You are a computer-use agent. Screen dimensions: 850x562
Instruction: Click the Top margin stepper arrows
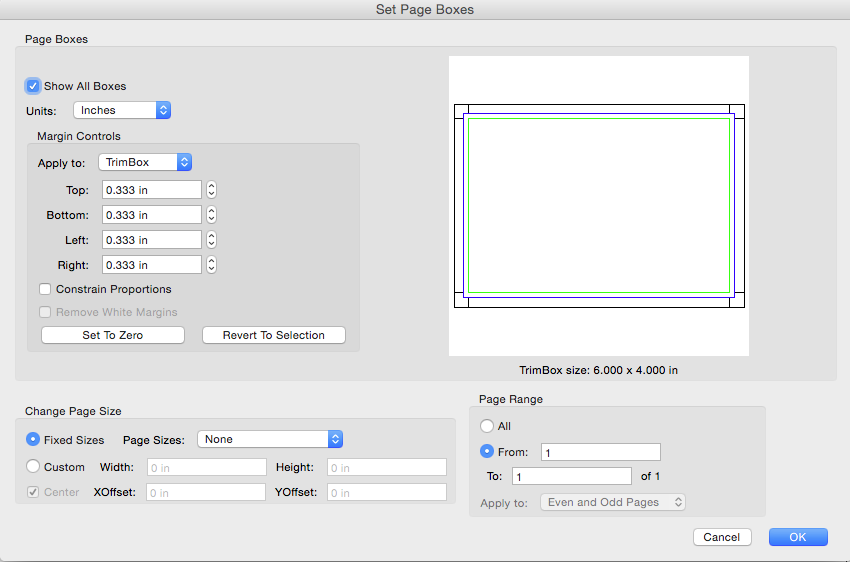[x=211, y=190]
